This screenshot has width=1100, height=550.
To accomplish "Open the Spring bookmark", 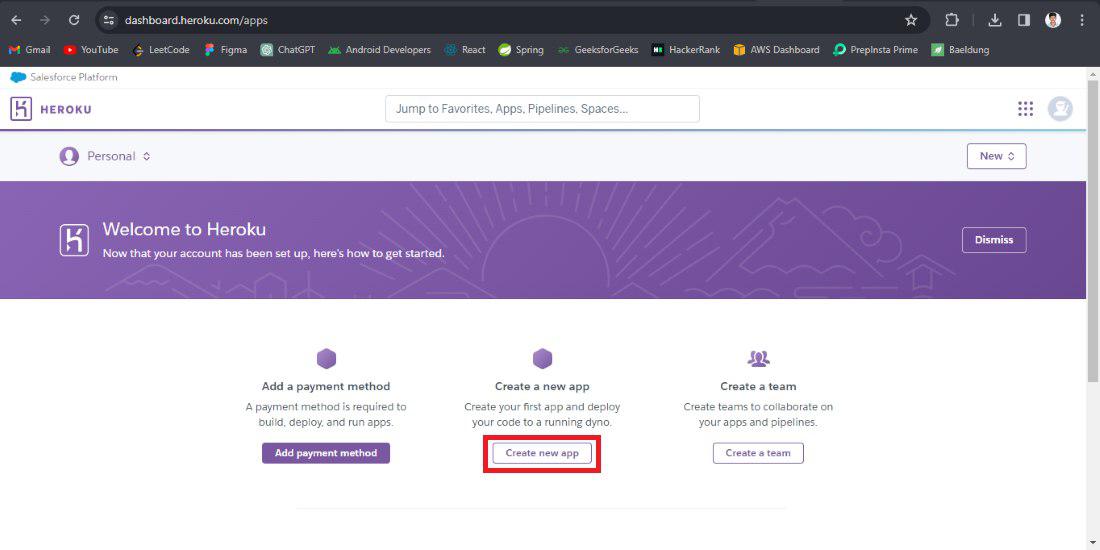I will click(x=521, y=50).
